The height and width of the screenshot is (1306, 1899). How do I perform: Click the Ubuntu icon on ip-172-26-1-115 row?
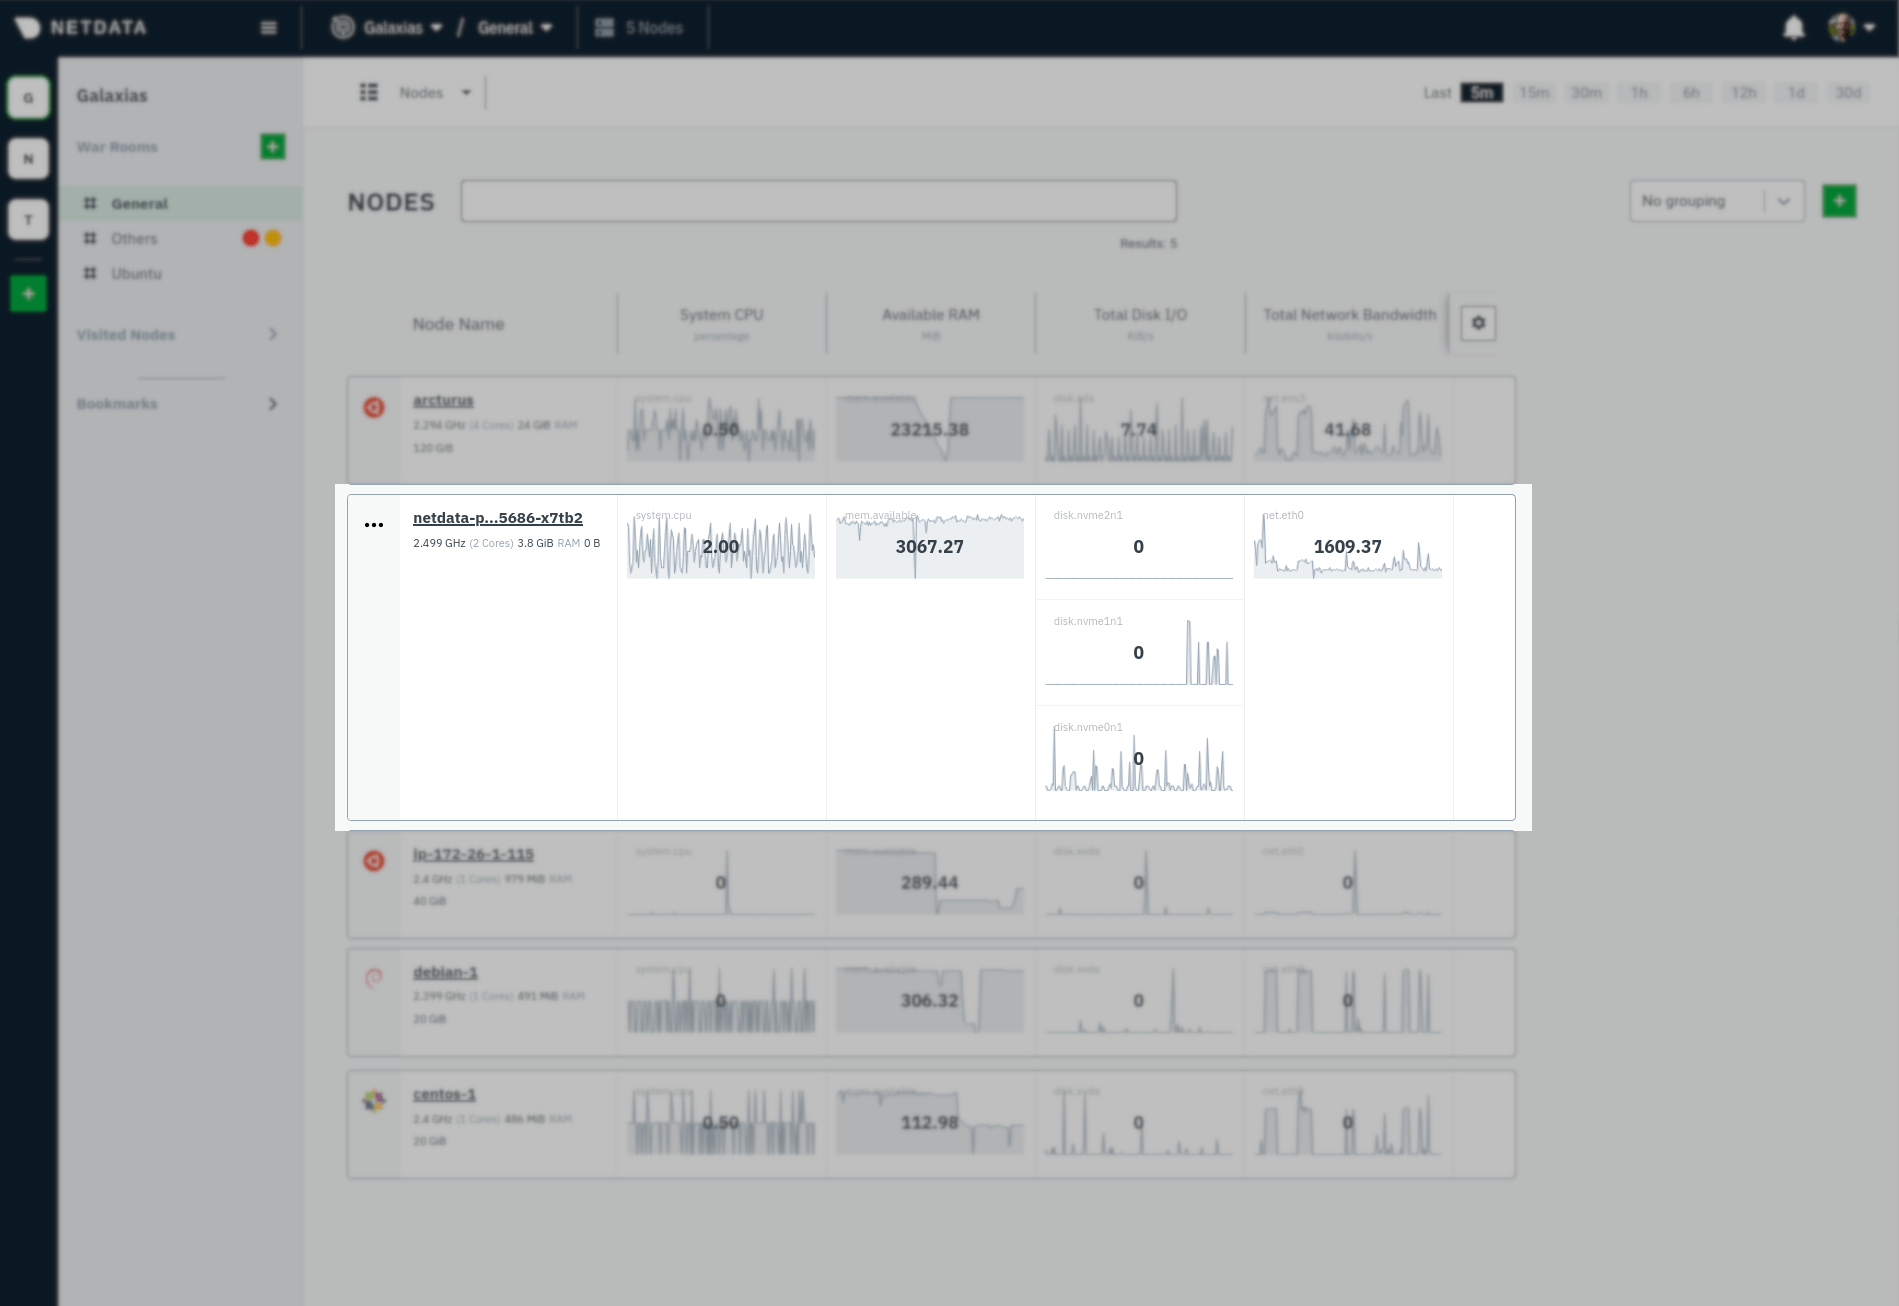tap(374, 861)
